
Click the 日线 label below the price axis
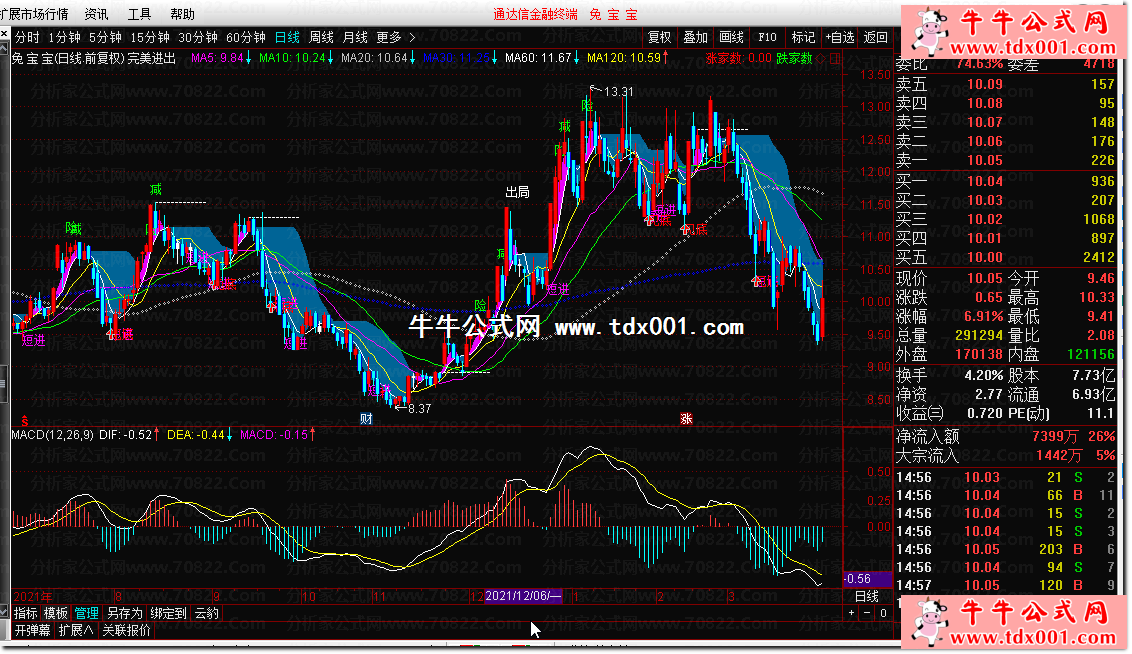pyautogui.click(x=866, y=596)
